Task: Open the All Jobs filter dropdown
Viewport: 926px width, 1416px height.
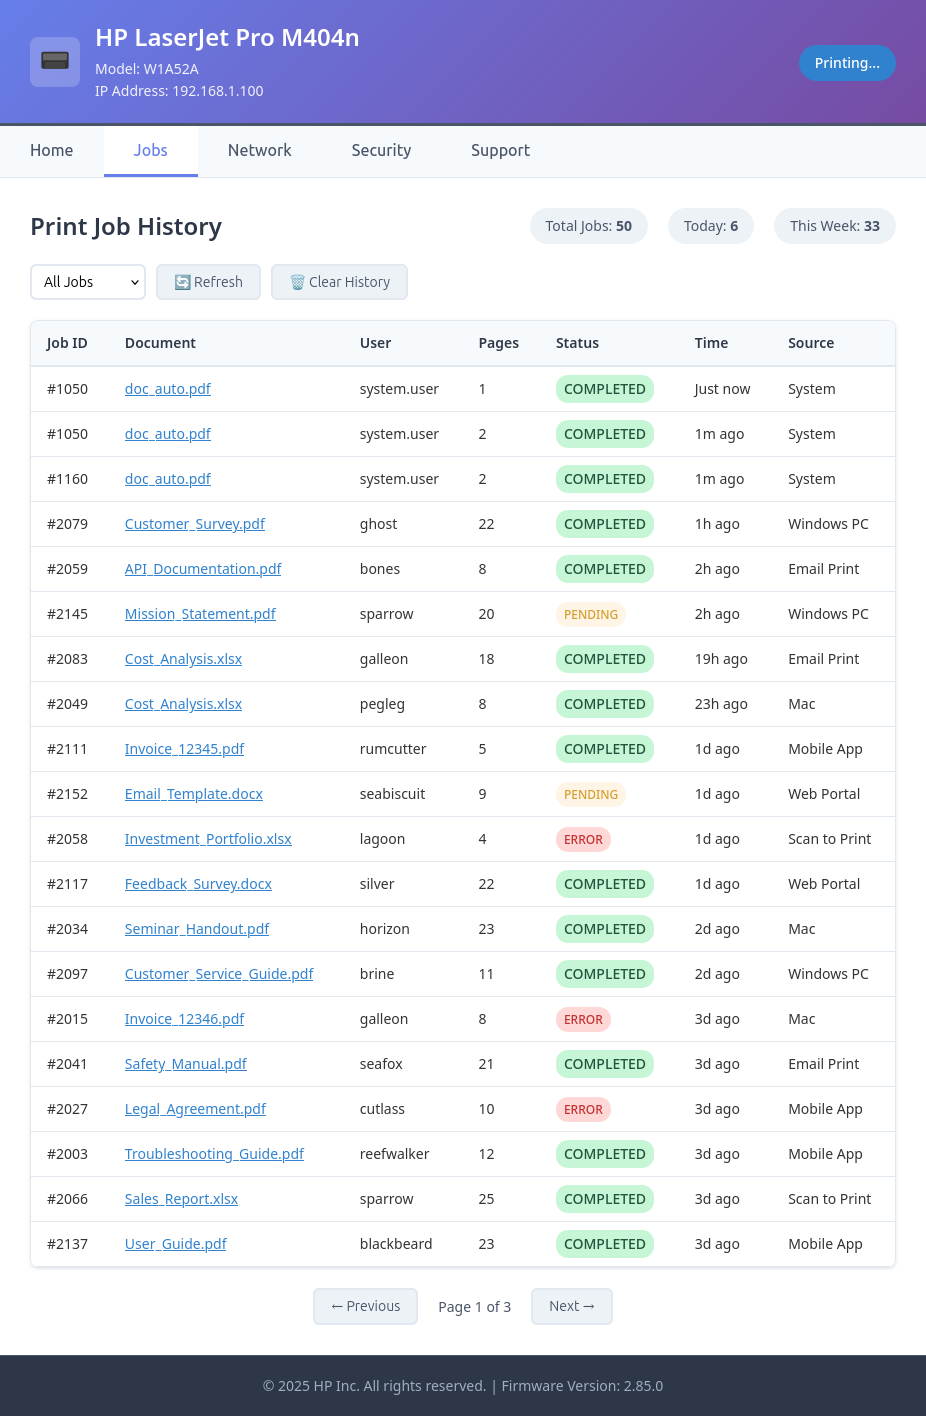Action: (x=88, y=282)
